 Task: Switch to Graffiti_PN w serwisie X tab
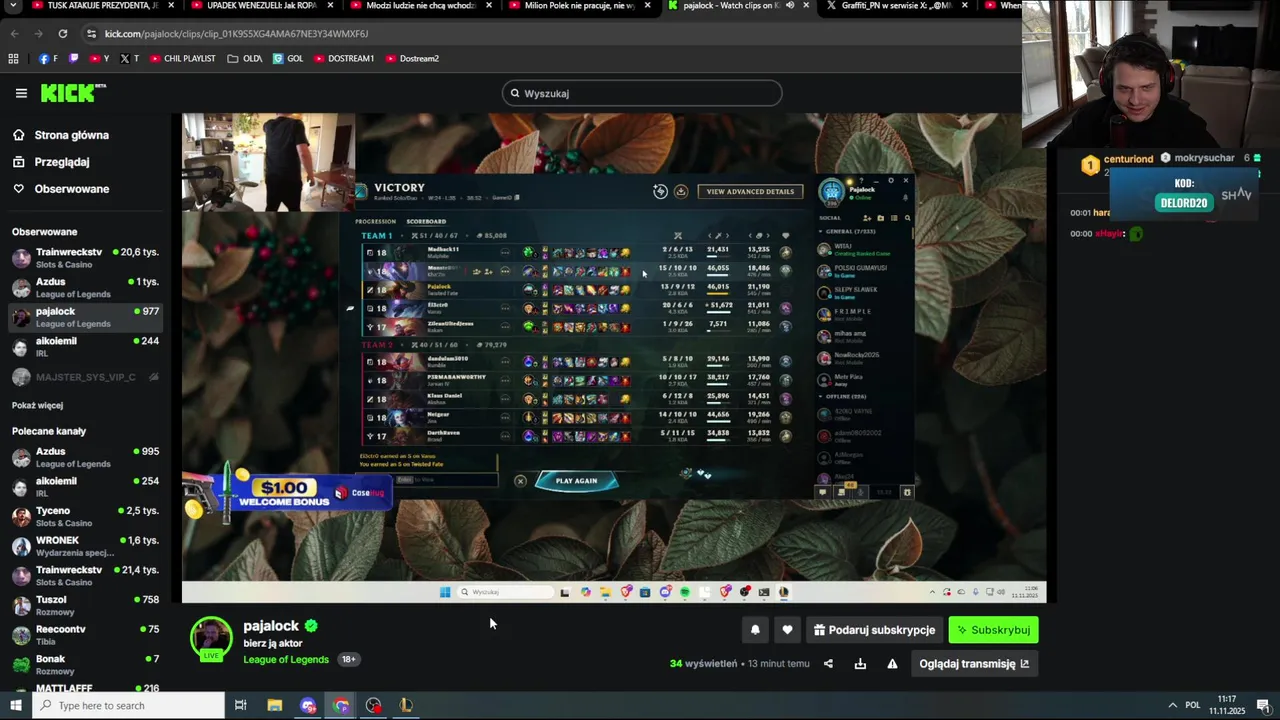pyautogui.click(x=895, y=5)
